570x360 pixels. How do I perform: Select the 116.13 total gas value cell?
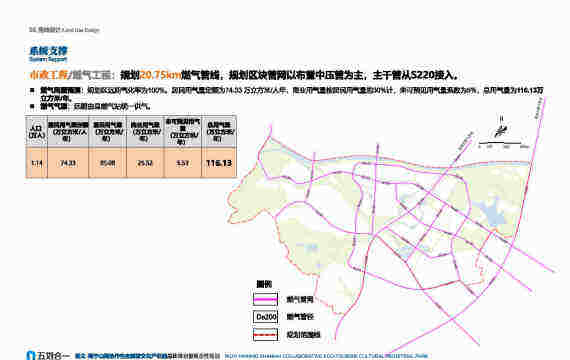coord(219,163)
